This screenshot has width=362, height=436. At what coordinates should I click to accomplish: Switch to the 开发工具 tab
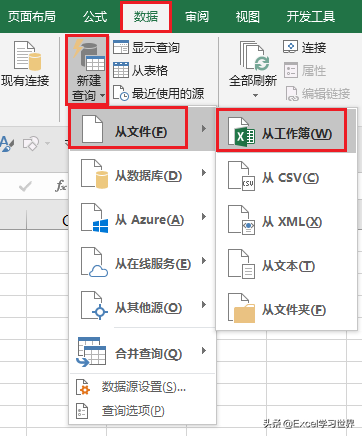point(311,16)
